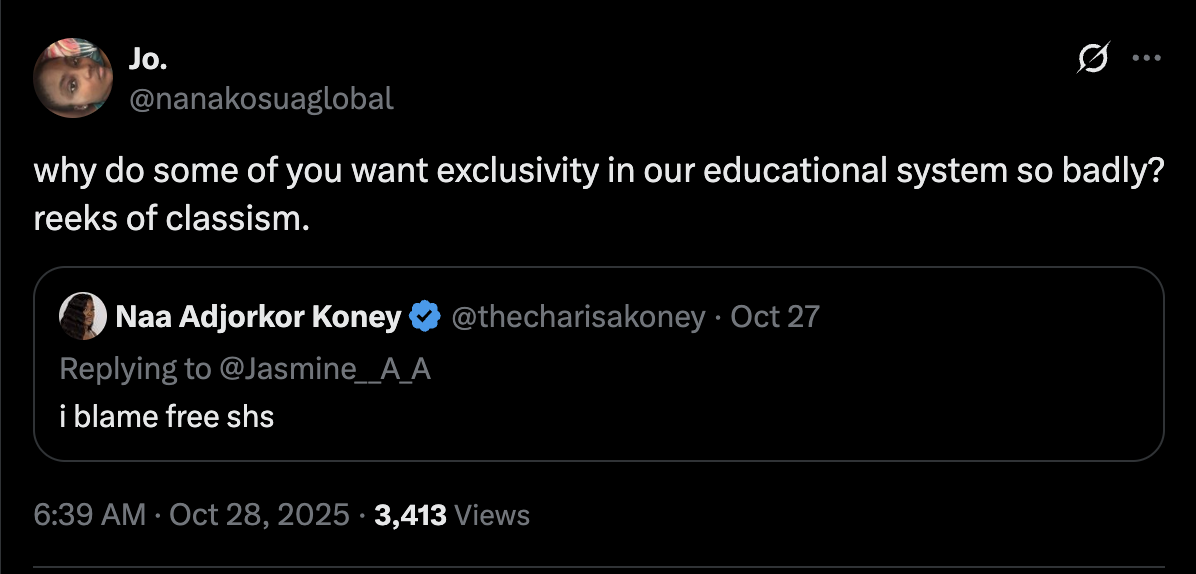Click the blue verified badge by Koney

point(426,317)
